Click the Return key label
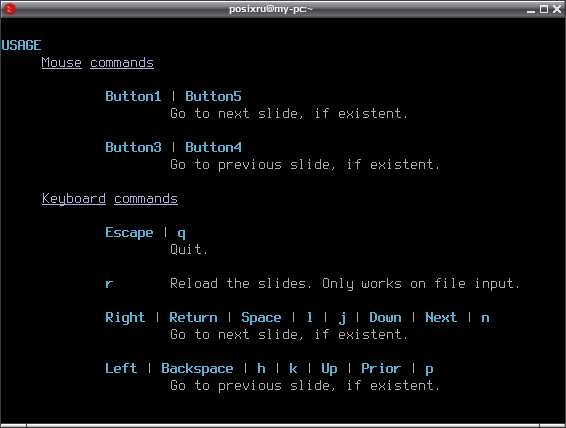This screenshot has width=566, height=428. point(193,318)
